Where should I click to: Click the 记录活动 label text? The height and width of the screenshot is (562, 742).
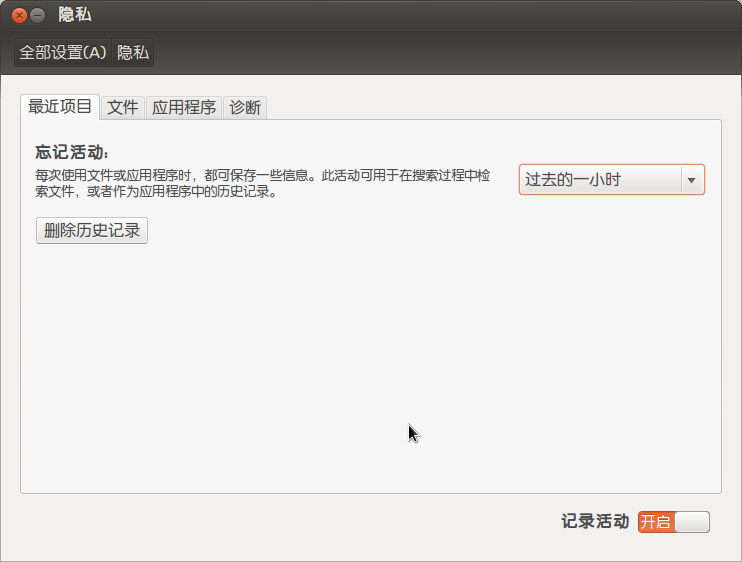pos(595,521)
